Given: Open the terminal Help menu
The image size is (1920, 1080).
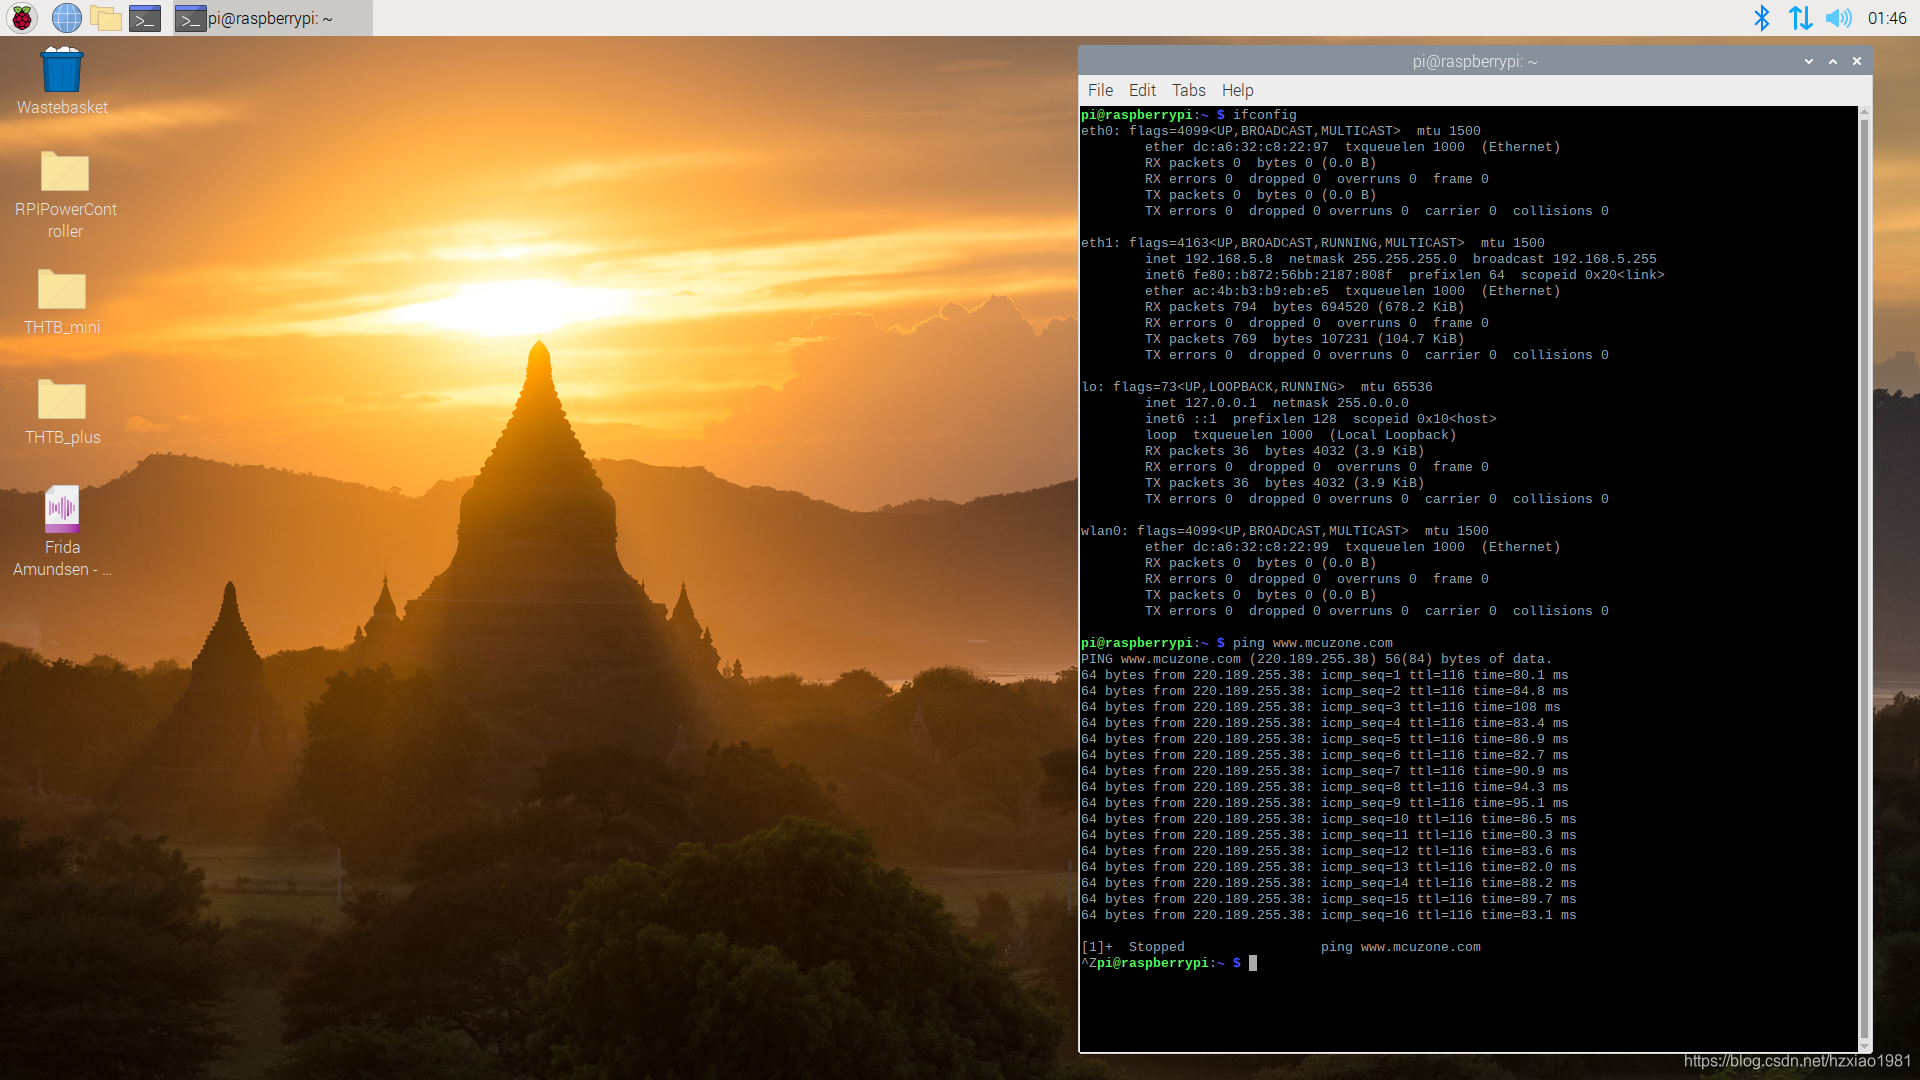Looking at the screenshot, I should click(1237, 90).
